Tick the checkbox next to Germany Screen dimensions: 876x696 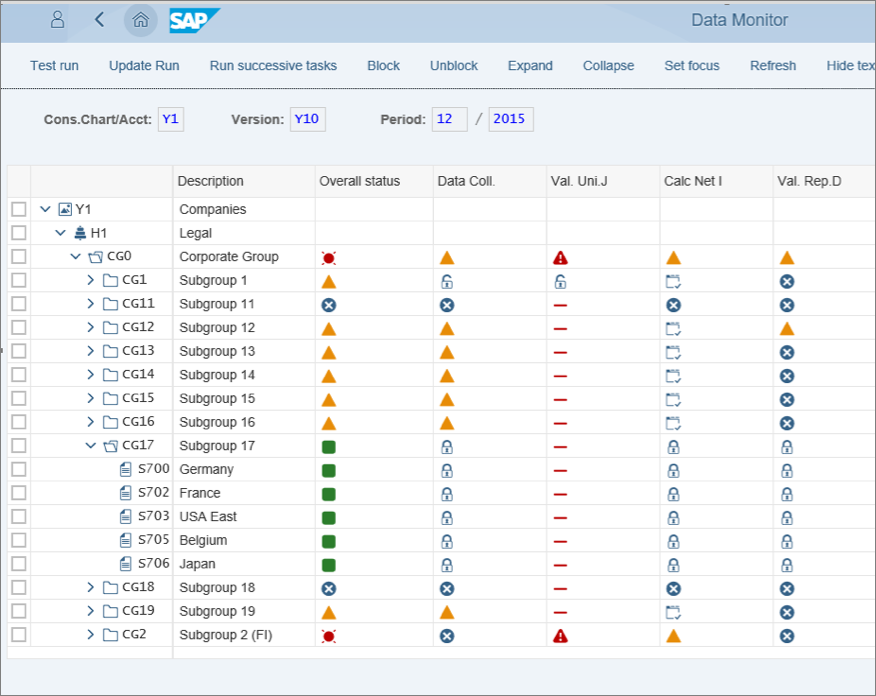pyautogui.click(x=17, y=469)
